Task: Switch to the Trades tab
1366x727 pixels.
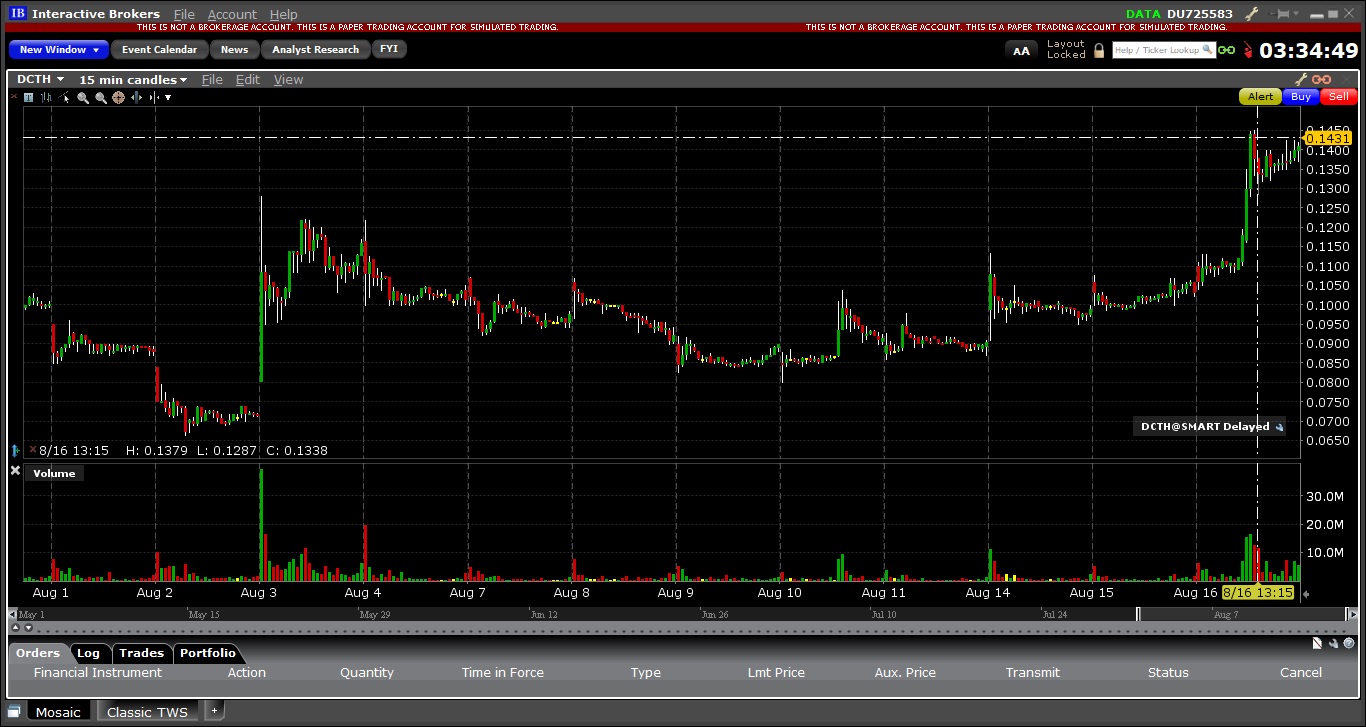Action: coord(141,653)
